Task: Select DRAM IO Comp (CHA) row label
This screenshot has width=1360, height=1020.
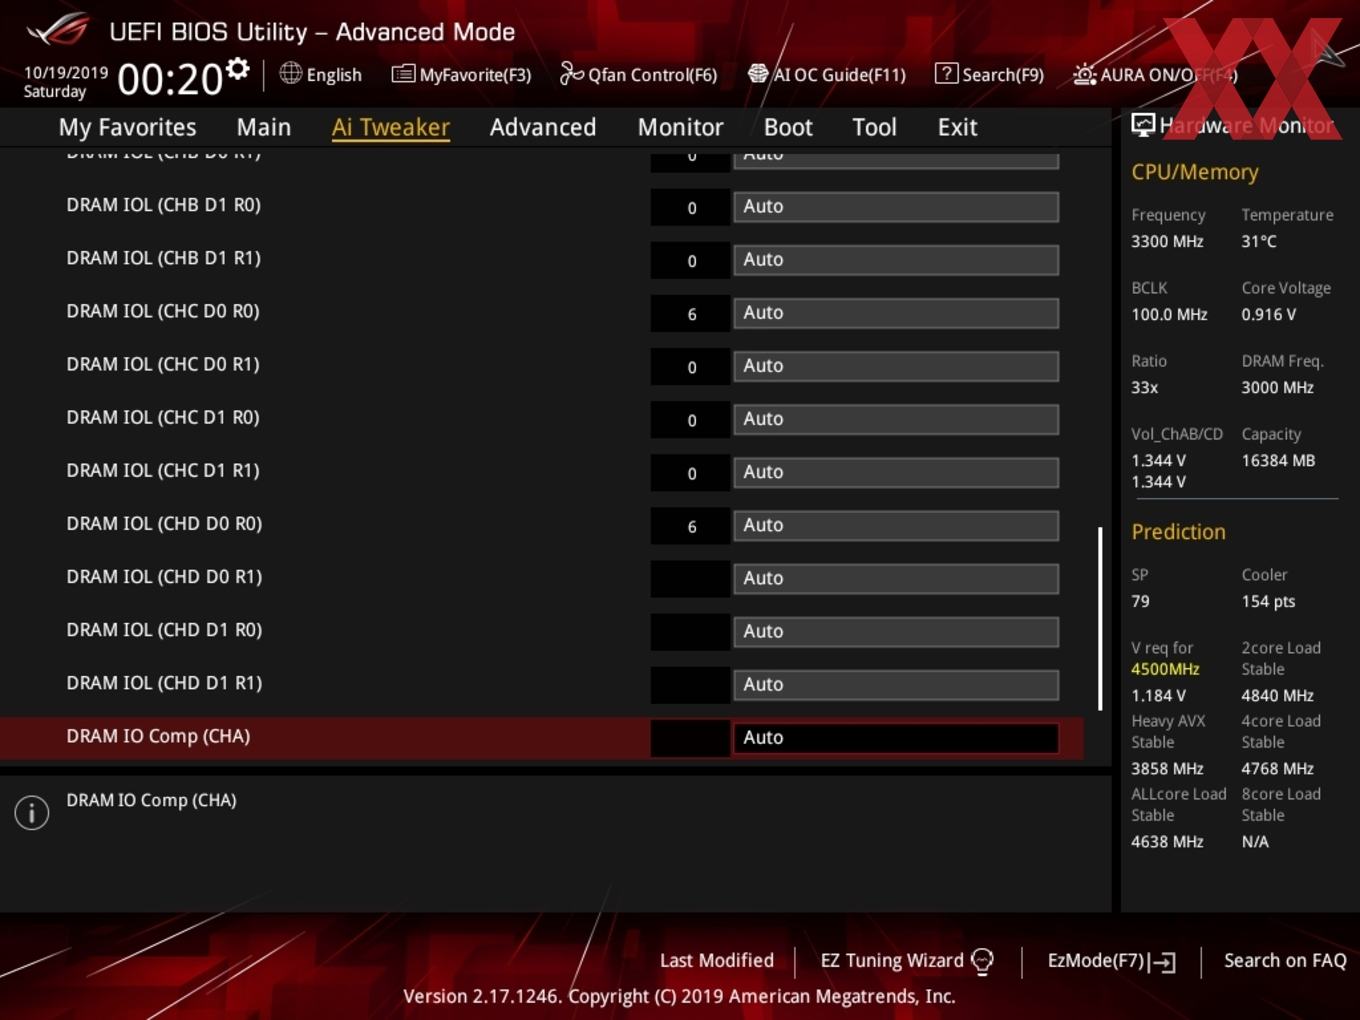Action: tap(158, 736)
